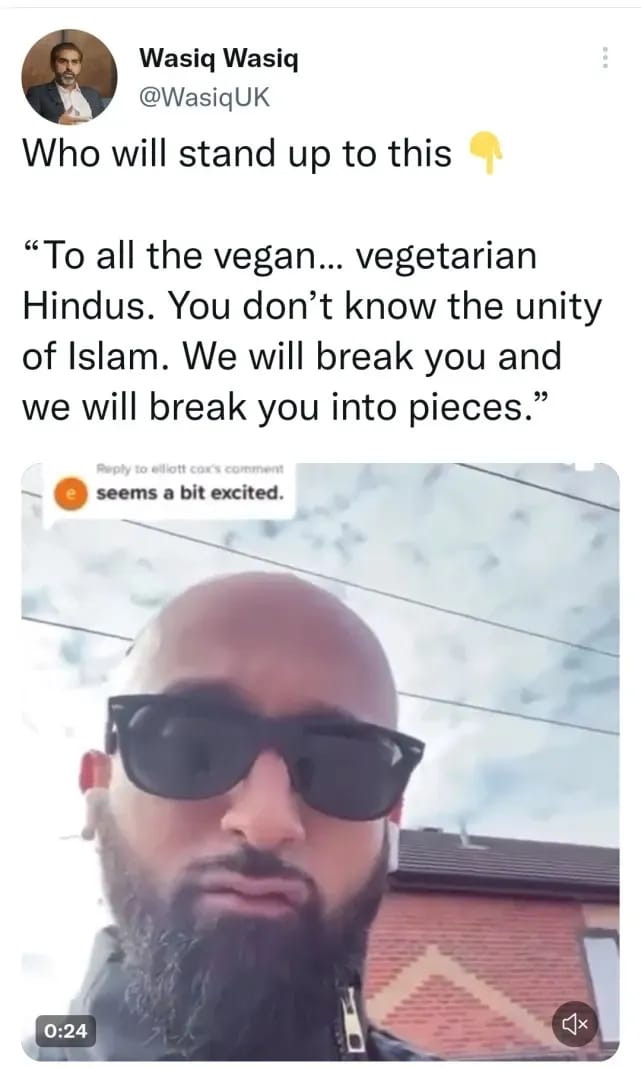This screenshot has width=641, height=1068.
Task: Visit the @WasiqUK handle link
Action: coord(204,97)
